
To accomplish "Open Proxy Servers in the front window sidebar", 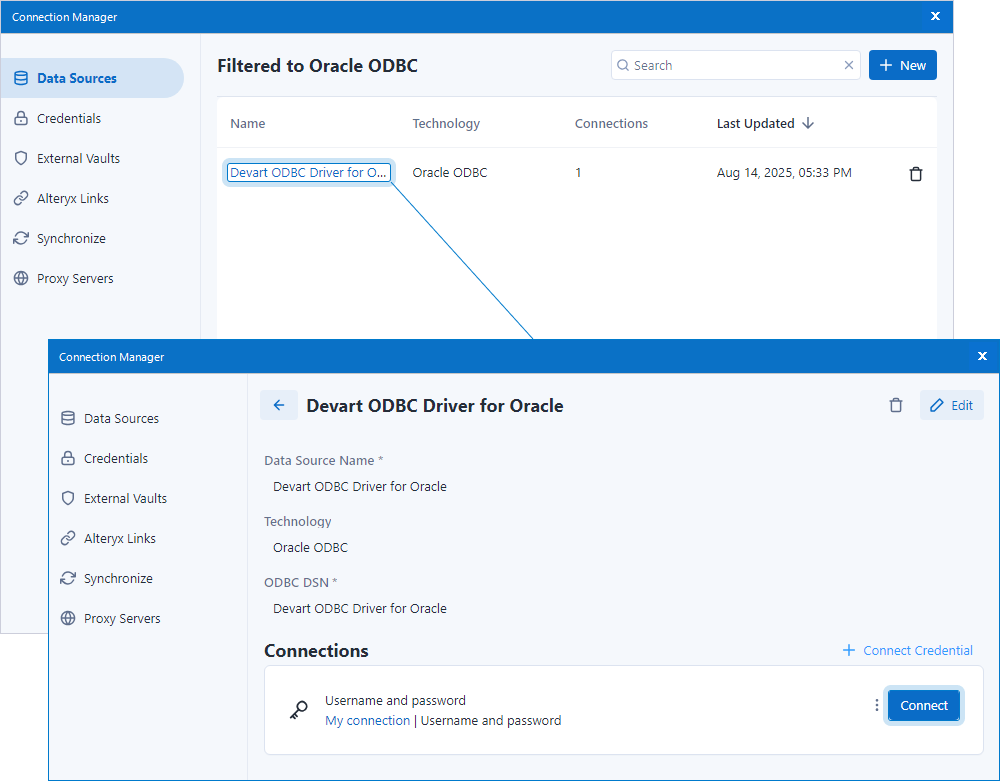I will pos(122,619).
